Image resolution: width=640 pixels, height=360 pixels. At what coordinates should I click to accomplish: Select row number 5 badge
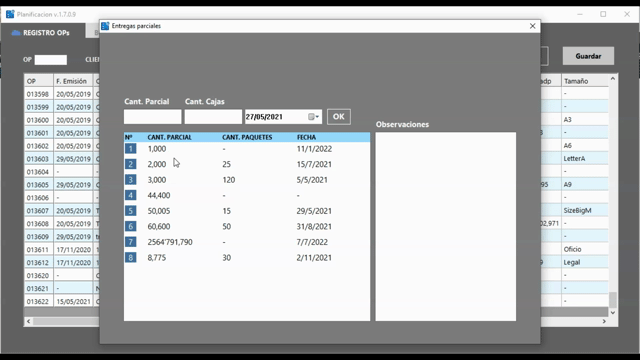pos(131,211)
